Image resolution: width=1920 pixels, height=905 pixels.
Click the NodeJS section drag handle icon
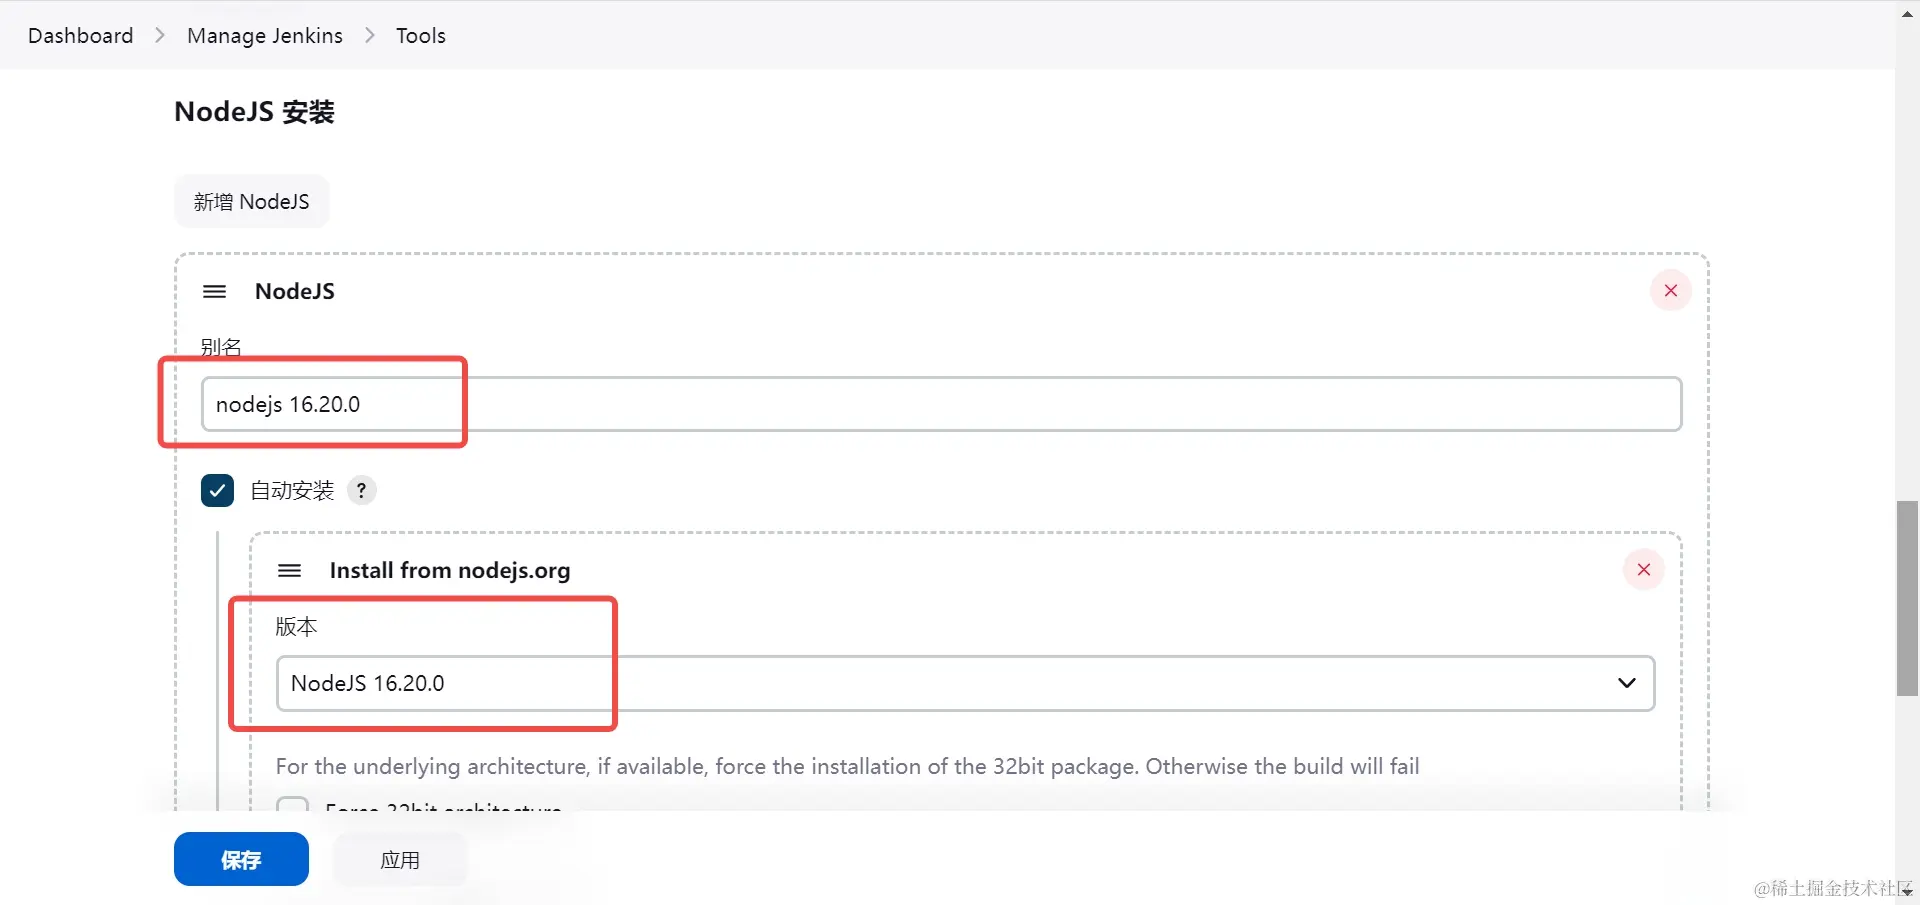214,291
